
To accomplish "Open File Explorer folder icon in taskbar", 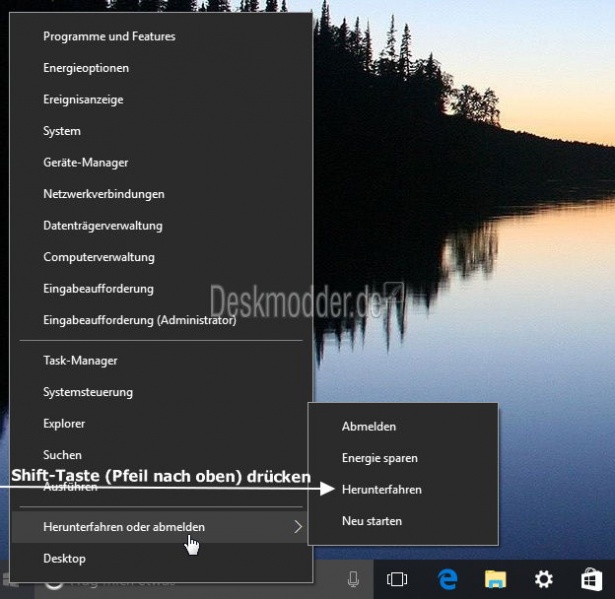I will [x=495, y=579].
